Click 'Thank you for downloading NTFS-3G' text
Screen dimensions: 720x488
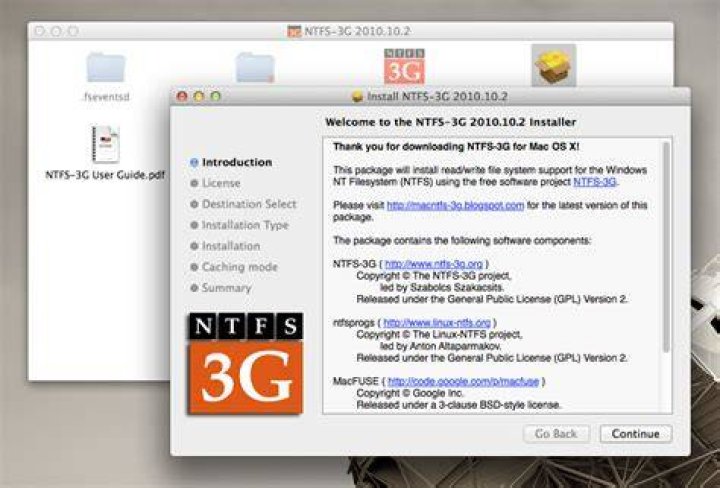(456, 147)
